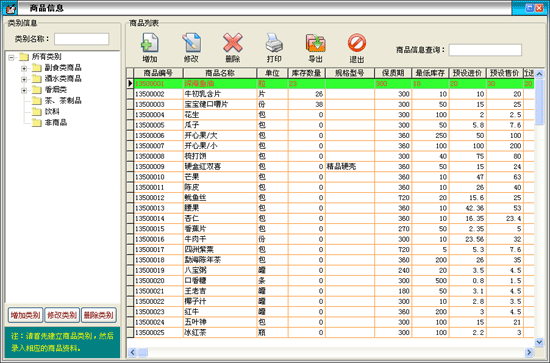Select the 红牛 product name cell
Screen dimensions: 550x363
click(220, 312)
